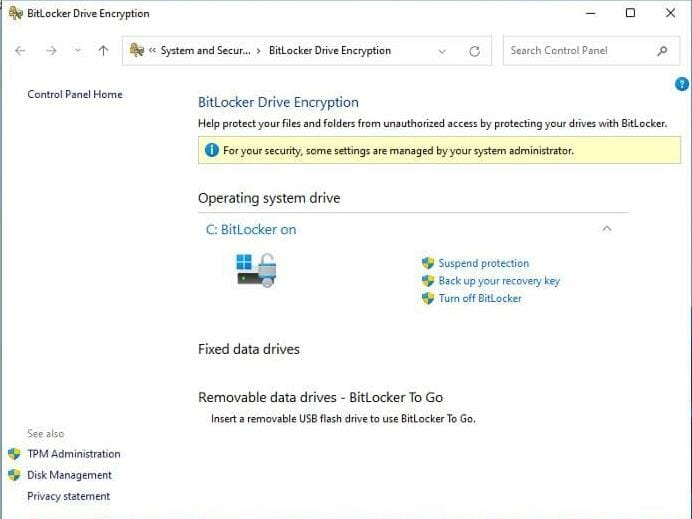Collapse the C: BitLocker on section
Image resolution: width=692 pixels, height=519 pixels.
point(606,229)
